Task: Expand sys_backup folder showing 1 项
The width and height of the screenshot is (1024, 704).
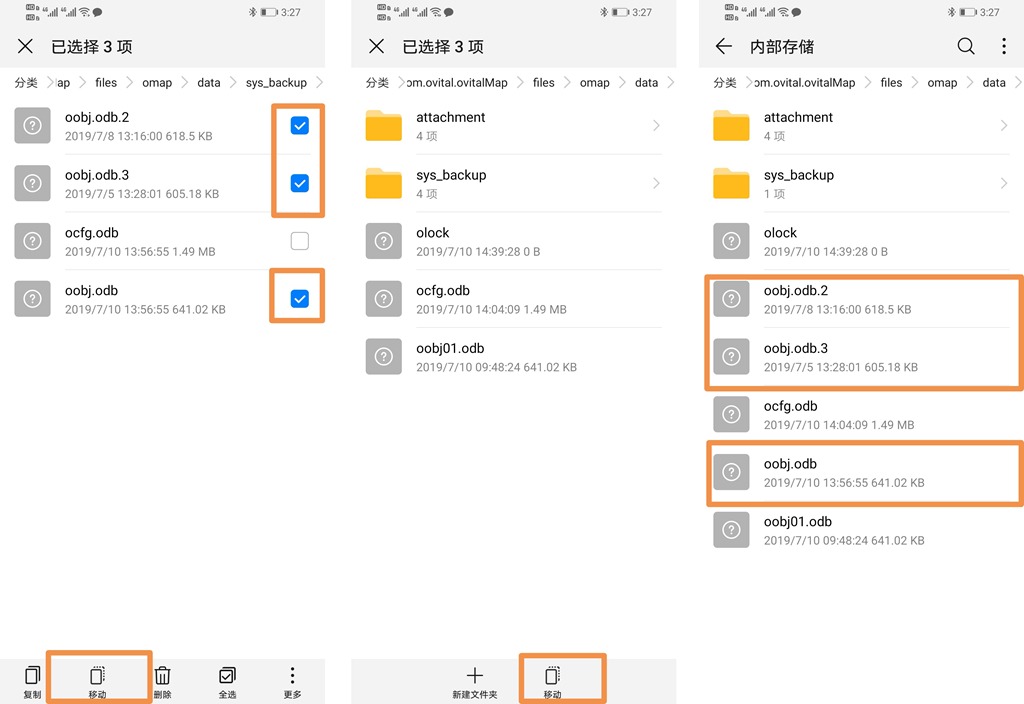Action: point(861,183)
